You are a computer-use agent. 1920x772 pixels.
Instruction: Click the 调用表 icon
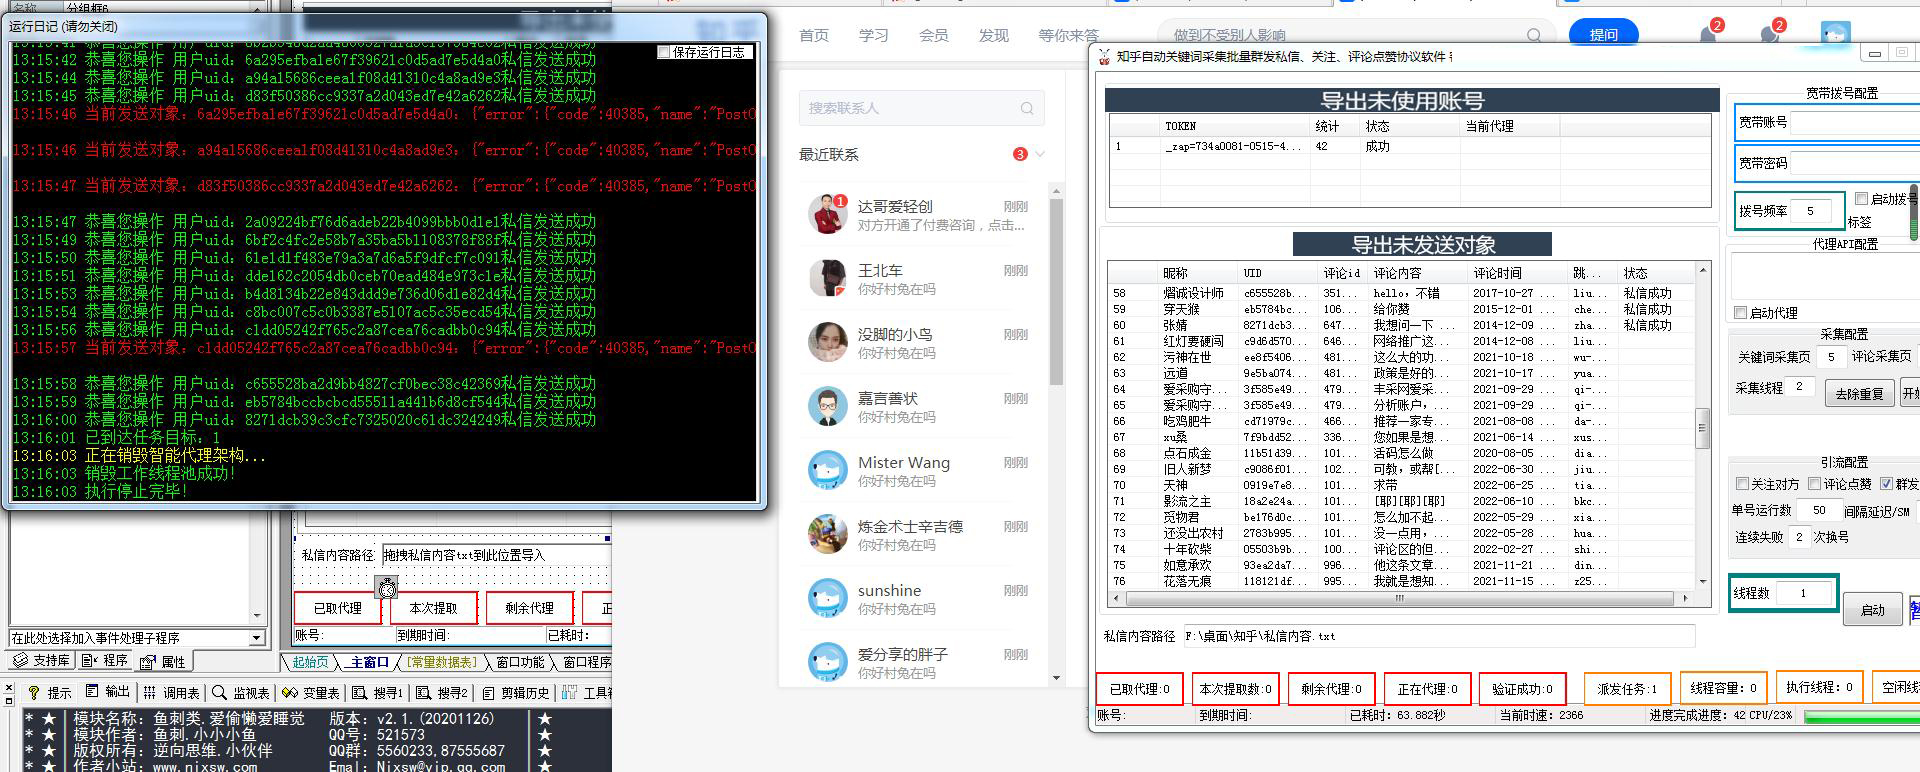[149, 692]
